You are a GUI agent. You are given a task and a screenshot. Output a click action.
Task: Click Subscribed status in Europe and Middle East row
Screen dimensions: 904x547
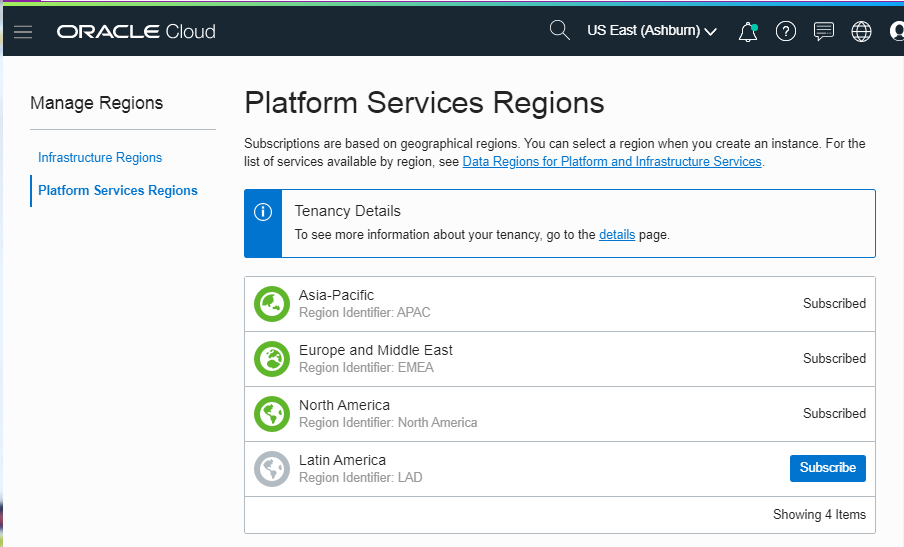click(834, 359)
